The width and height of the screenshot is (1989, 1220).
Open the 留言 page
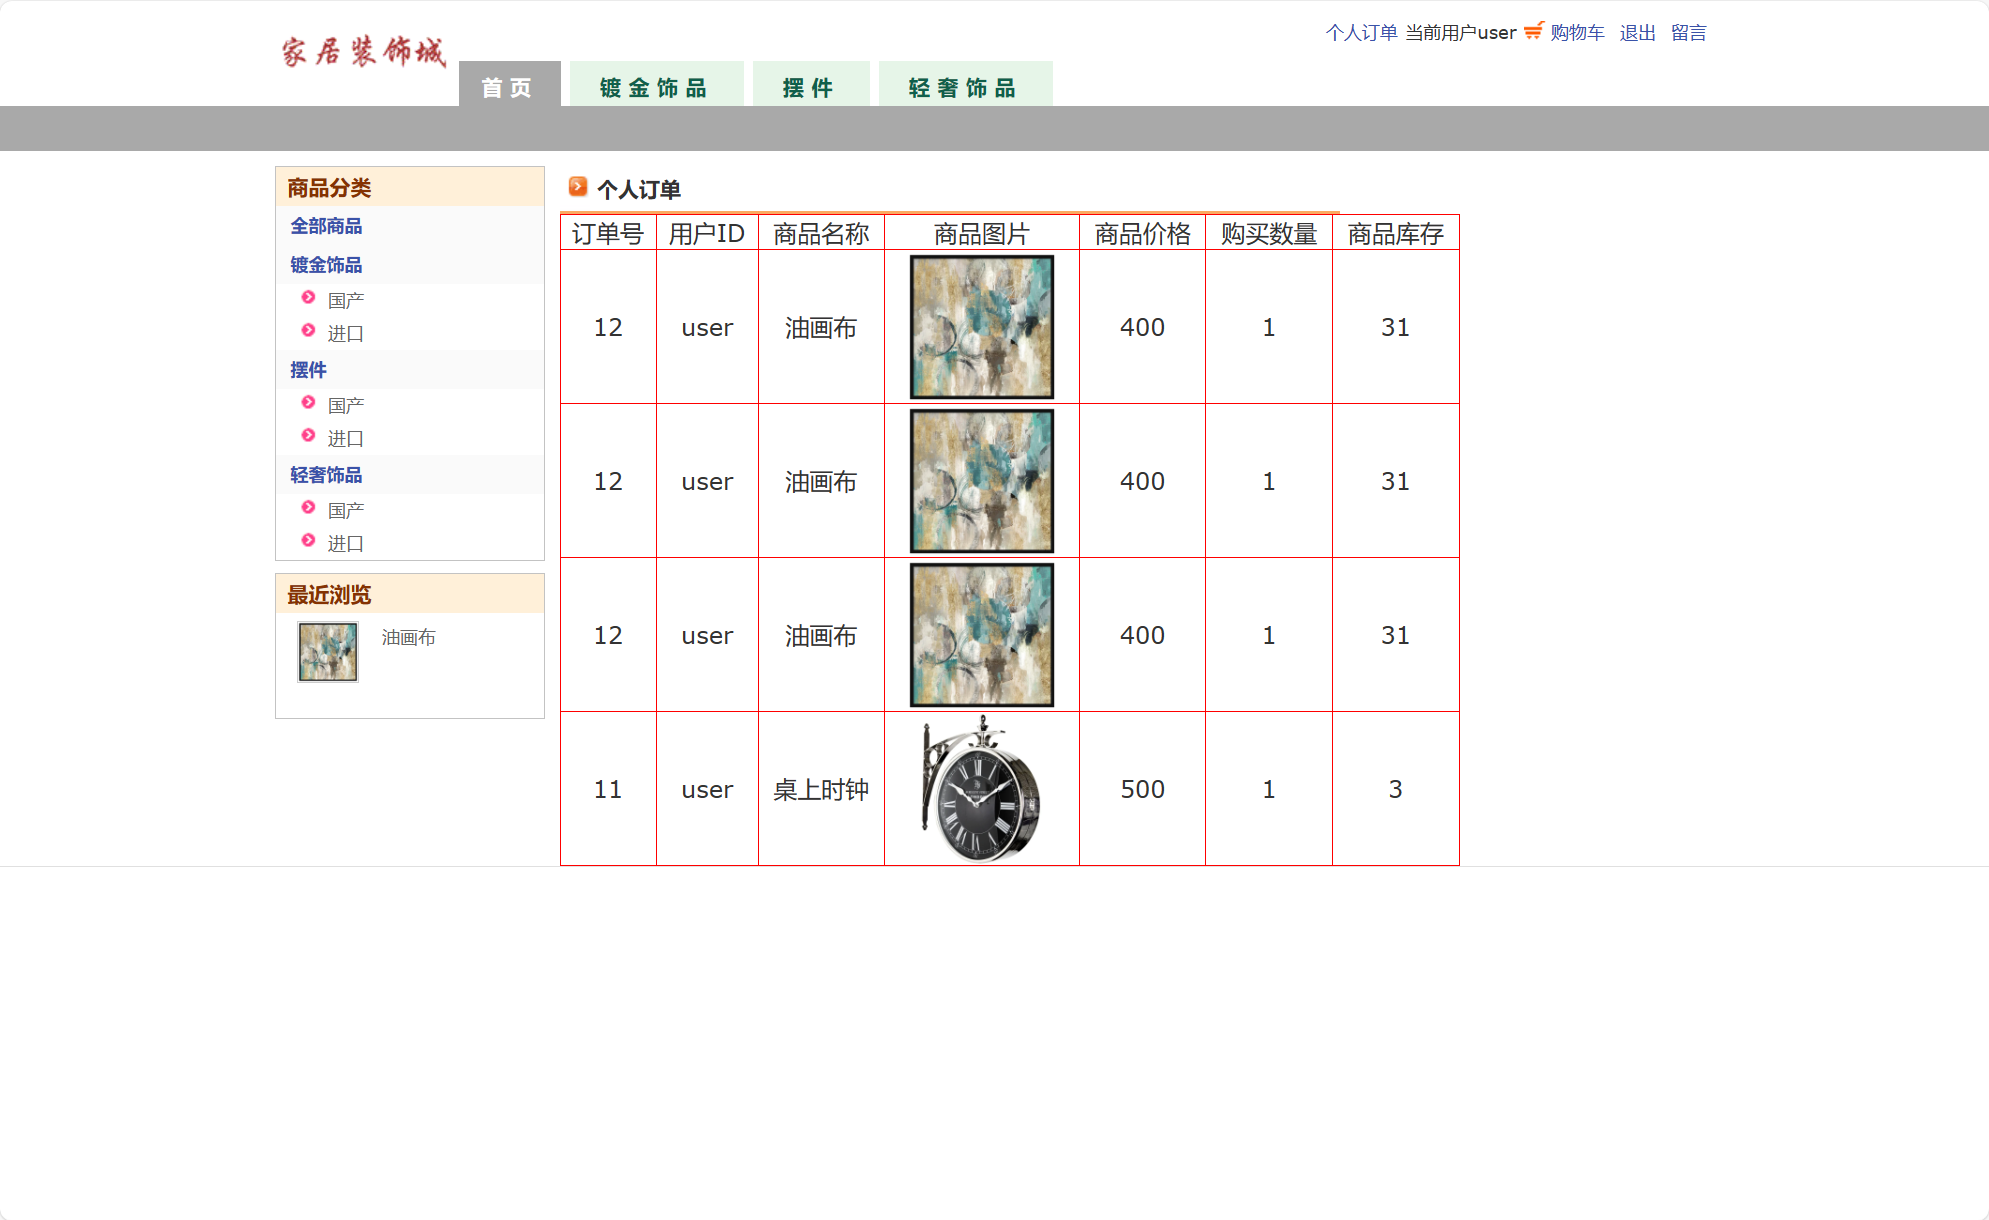[1690, 32]
